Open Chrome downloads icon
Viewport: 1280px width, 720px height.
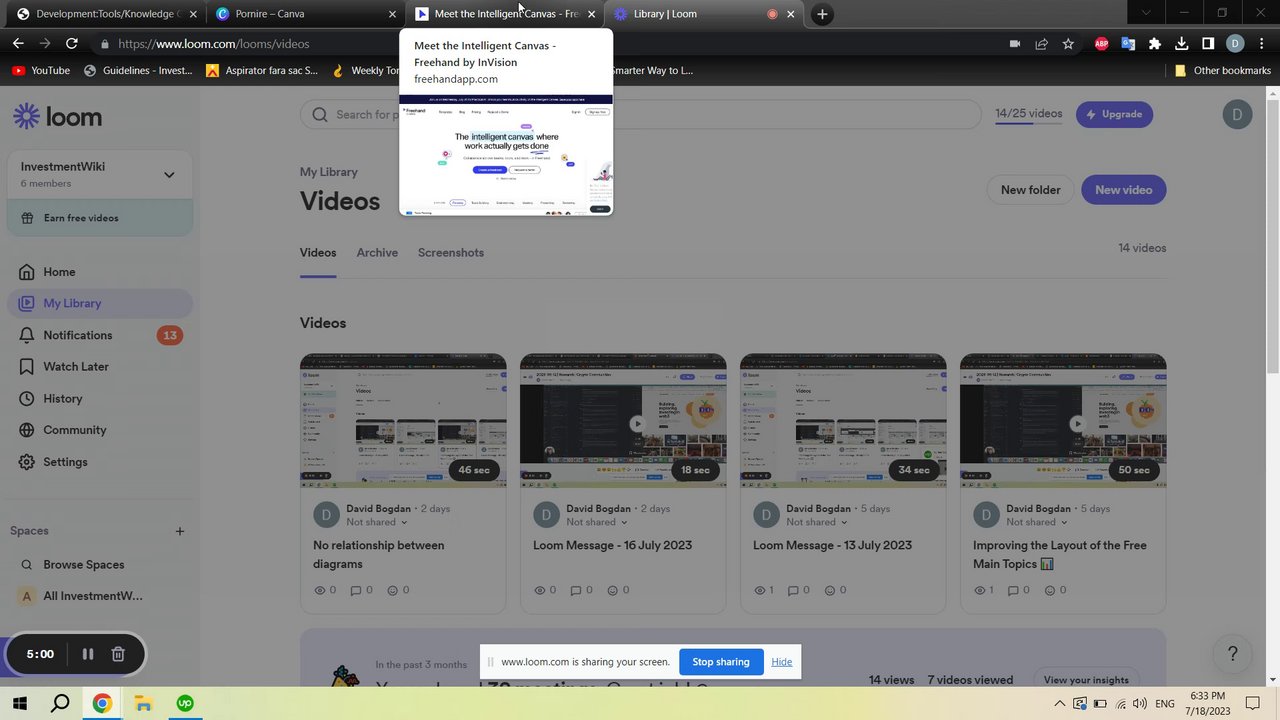click(x=1181, y=44)
